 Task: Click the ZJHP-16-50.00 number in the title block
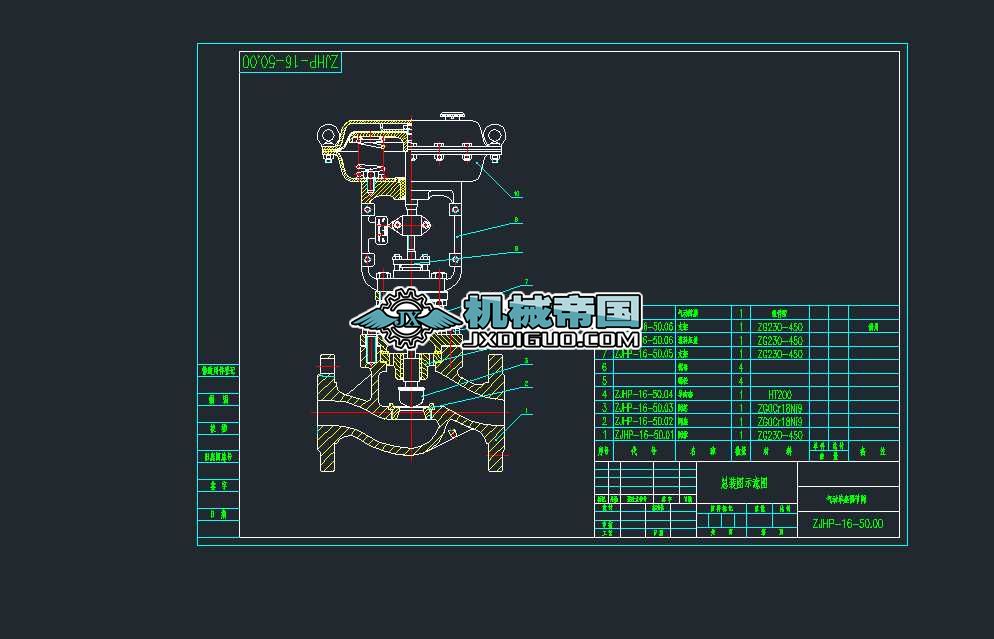pos(848,524)
